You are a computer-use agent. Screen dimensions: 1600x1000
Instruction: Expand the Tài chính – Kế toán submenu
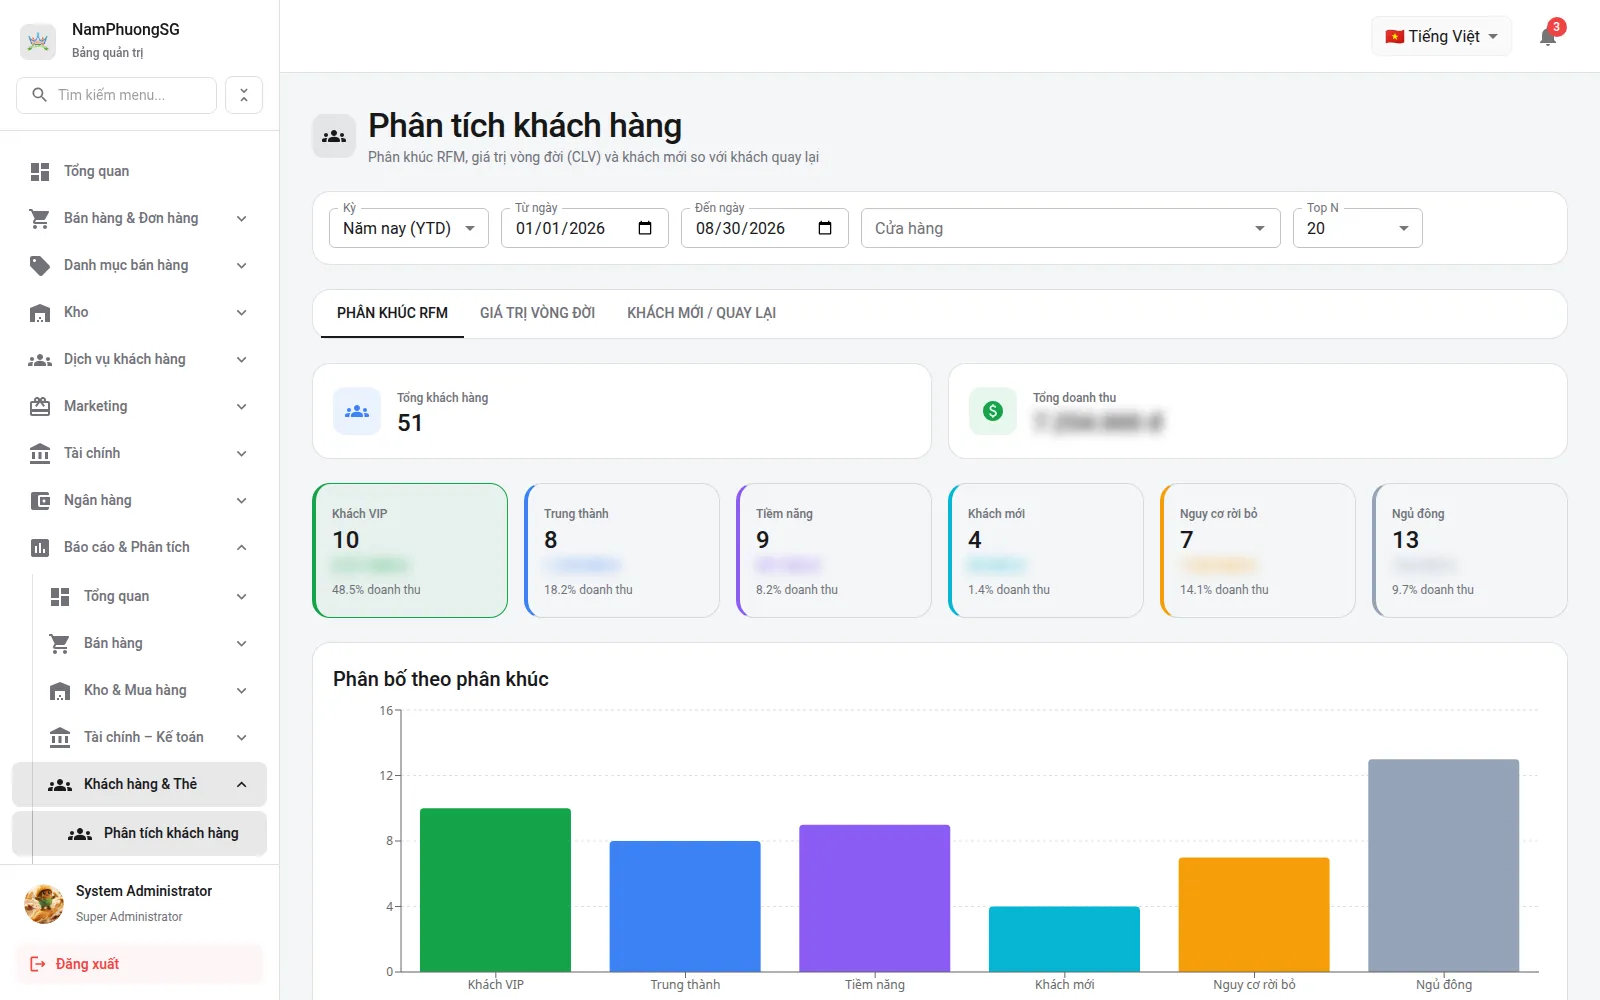coord(241,737)
